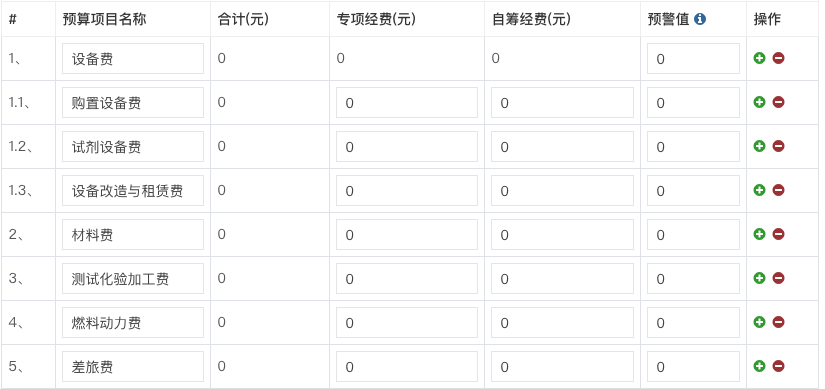Delete the 材料费 row with red minus
The image size is (825, 389).
(778, 234)
